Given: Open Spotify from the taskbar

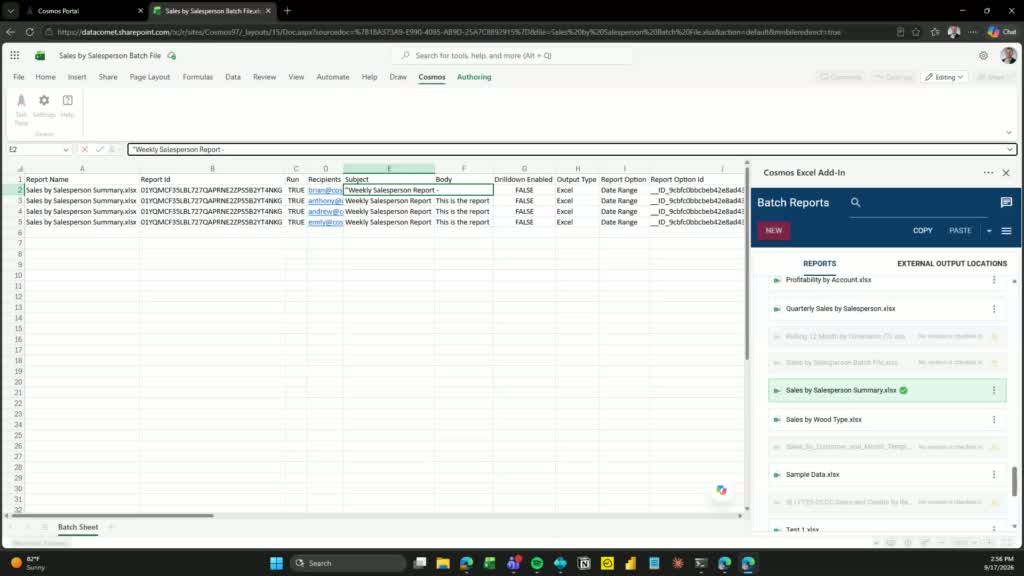Looking at the screenshot, I should coord(537,563).
